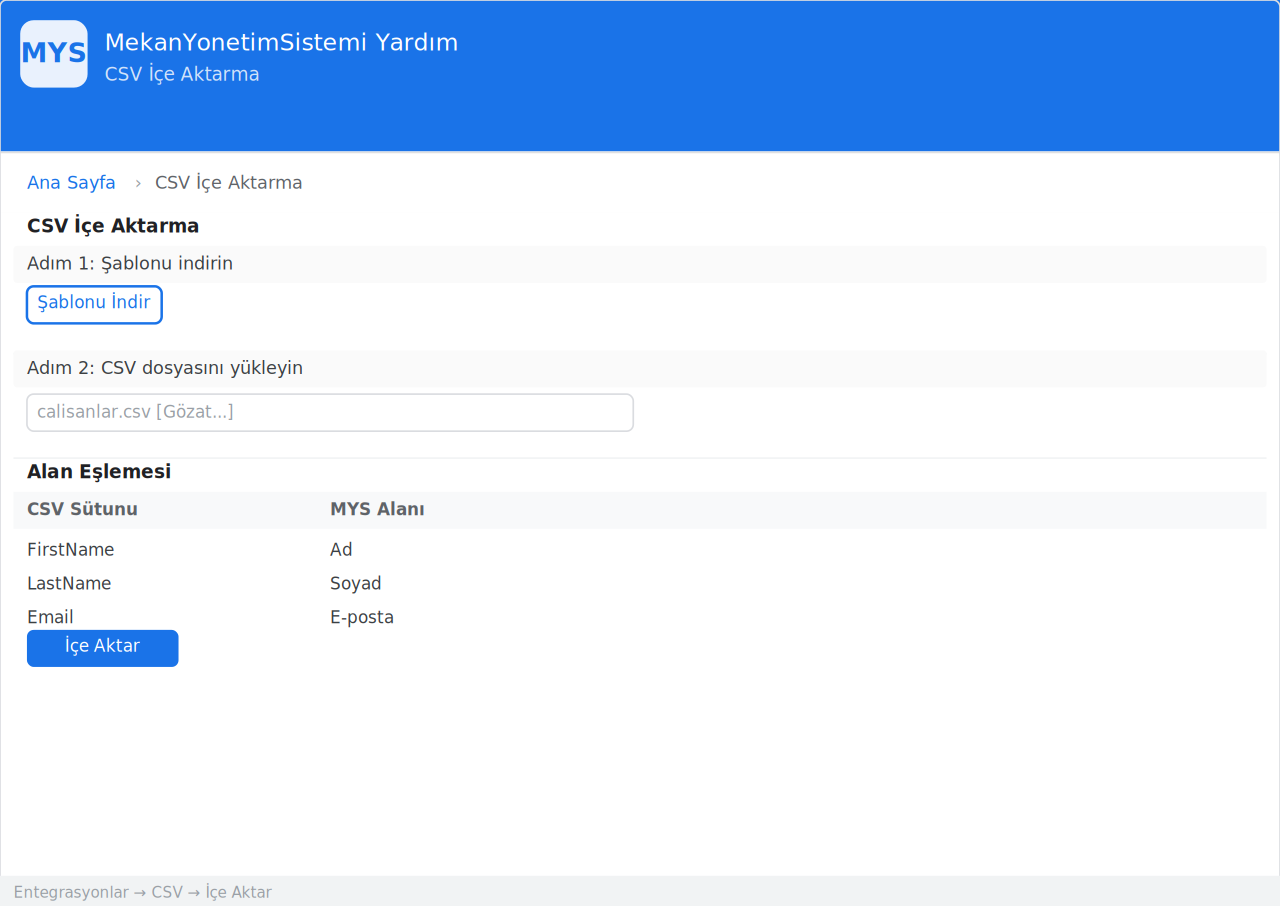This screenshot has width=1280, height=906.
Task: Click the CSV Sütunu column header
Action: [x=82, y=510]
